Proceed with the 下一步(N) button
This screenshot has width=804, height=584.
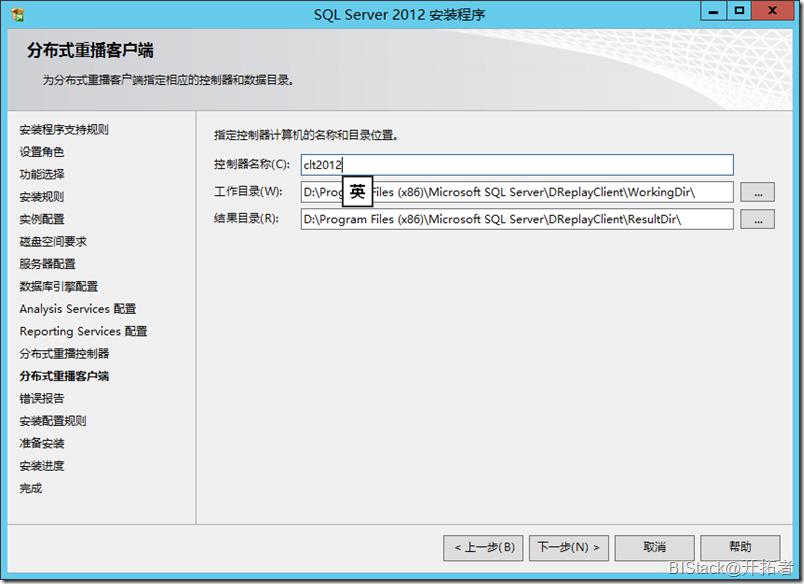coord(569,548)
